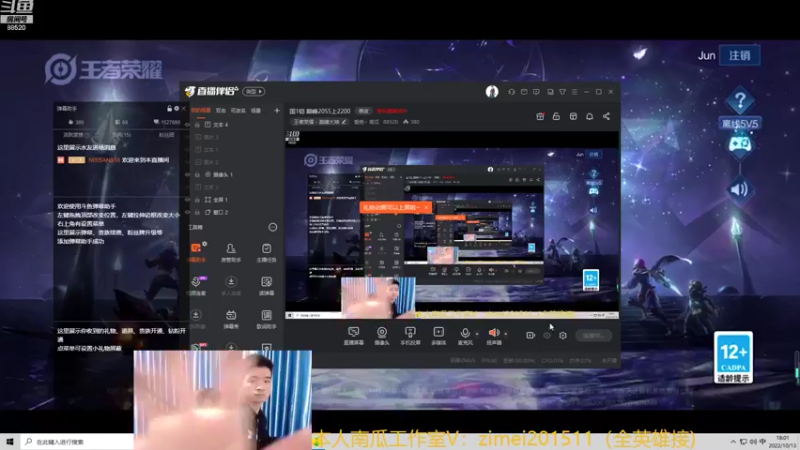
Task: Click the red warning text link
Action: click(x=392, y=111)
